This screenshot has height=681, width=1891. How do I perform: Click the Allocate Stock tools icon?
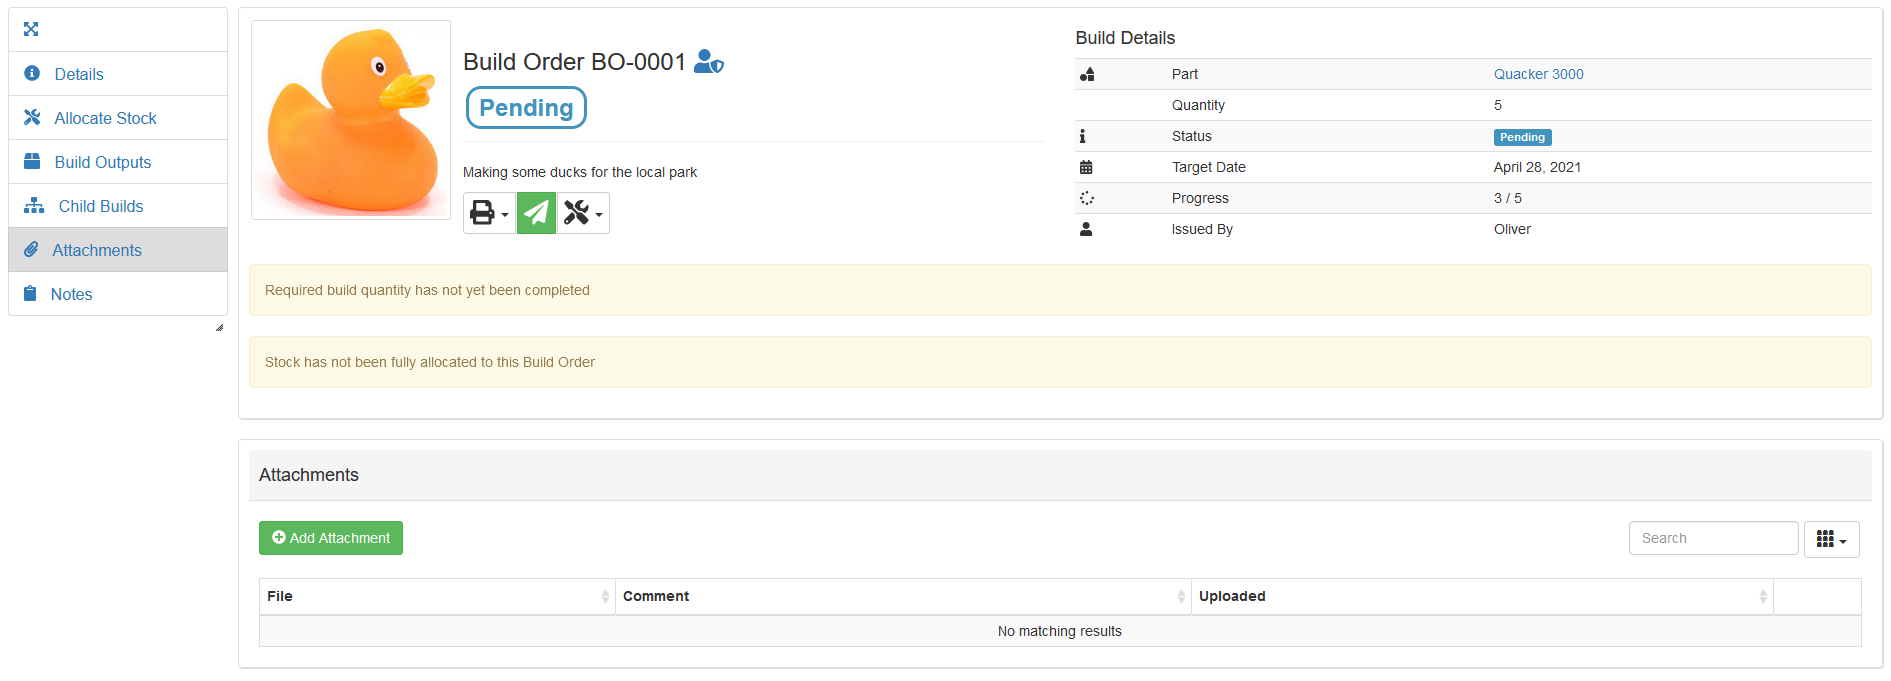pyautogui.click(x=32, y=118)
